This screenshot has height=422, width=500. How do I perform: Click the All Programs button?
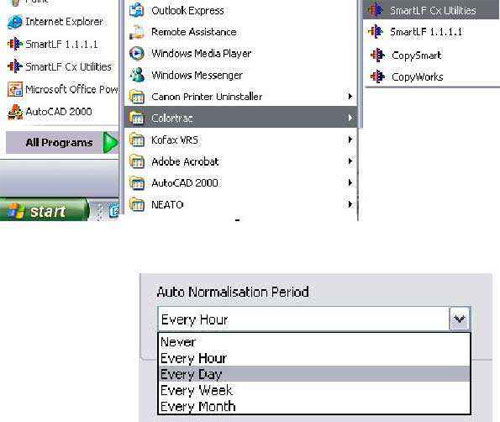coord(62,142)
